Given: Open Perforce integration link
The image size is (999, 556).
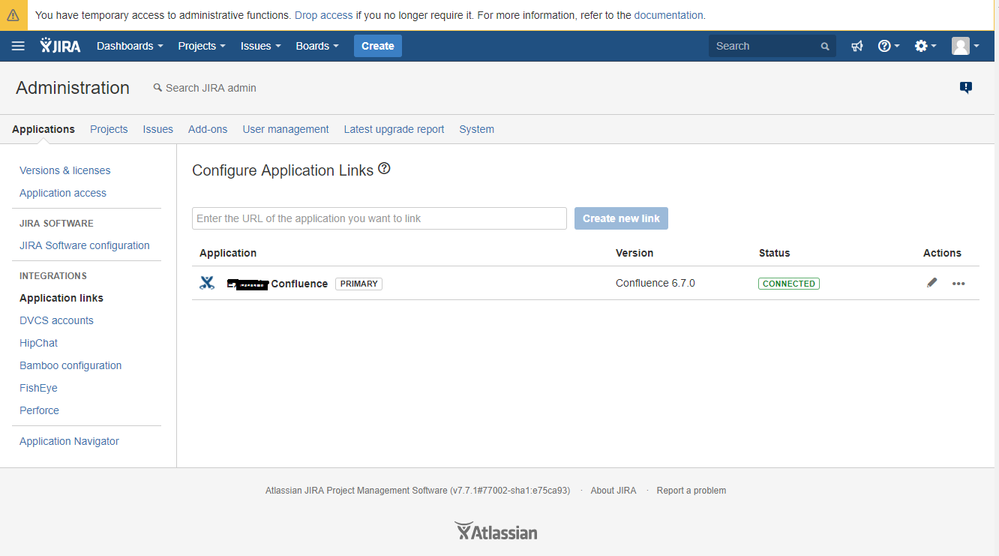Looking at the screenshot, I should [40, 410].
